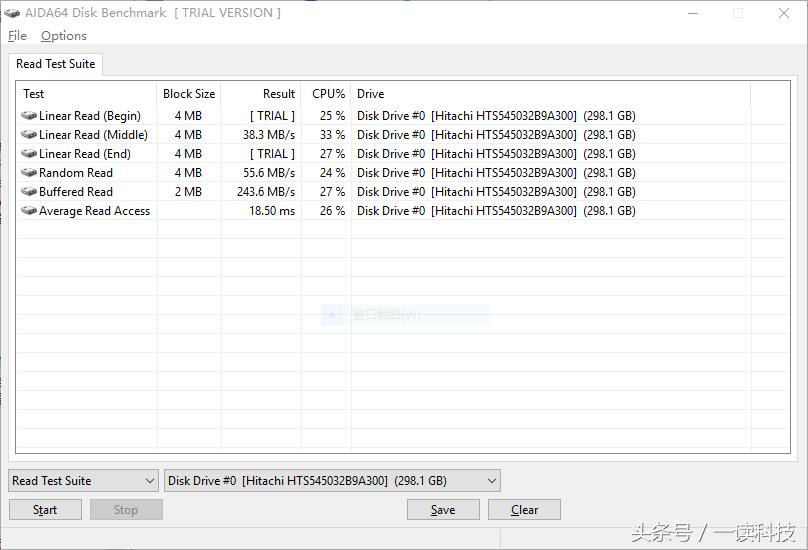The height and width of the screenshot is (550, 808).
Task: Select the Buffered Read row text
Action: (x=76, y=192)
